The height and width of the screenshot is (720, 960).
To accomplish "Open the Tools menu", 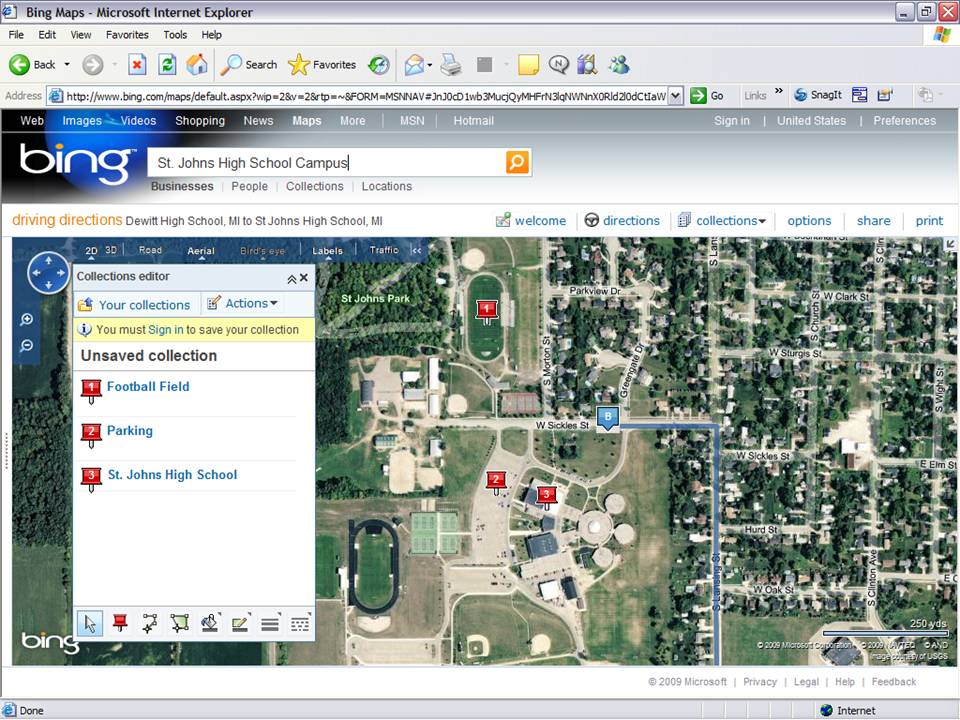I will click(x=175, y=35).
